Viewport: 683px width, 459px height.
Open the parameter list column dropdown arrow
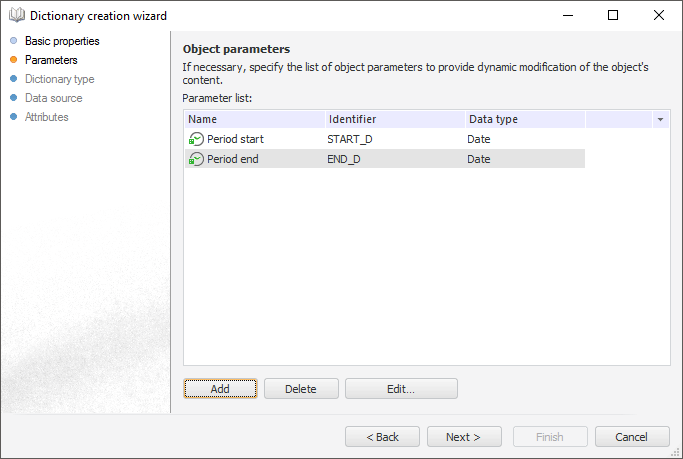coord(660,120)
